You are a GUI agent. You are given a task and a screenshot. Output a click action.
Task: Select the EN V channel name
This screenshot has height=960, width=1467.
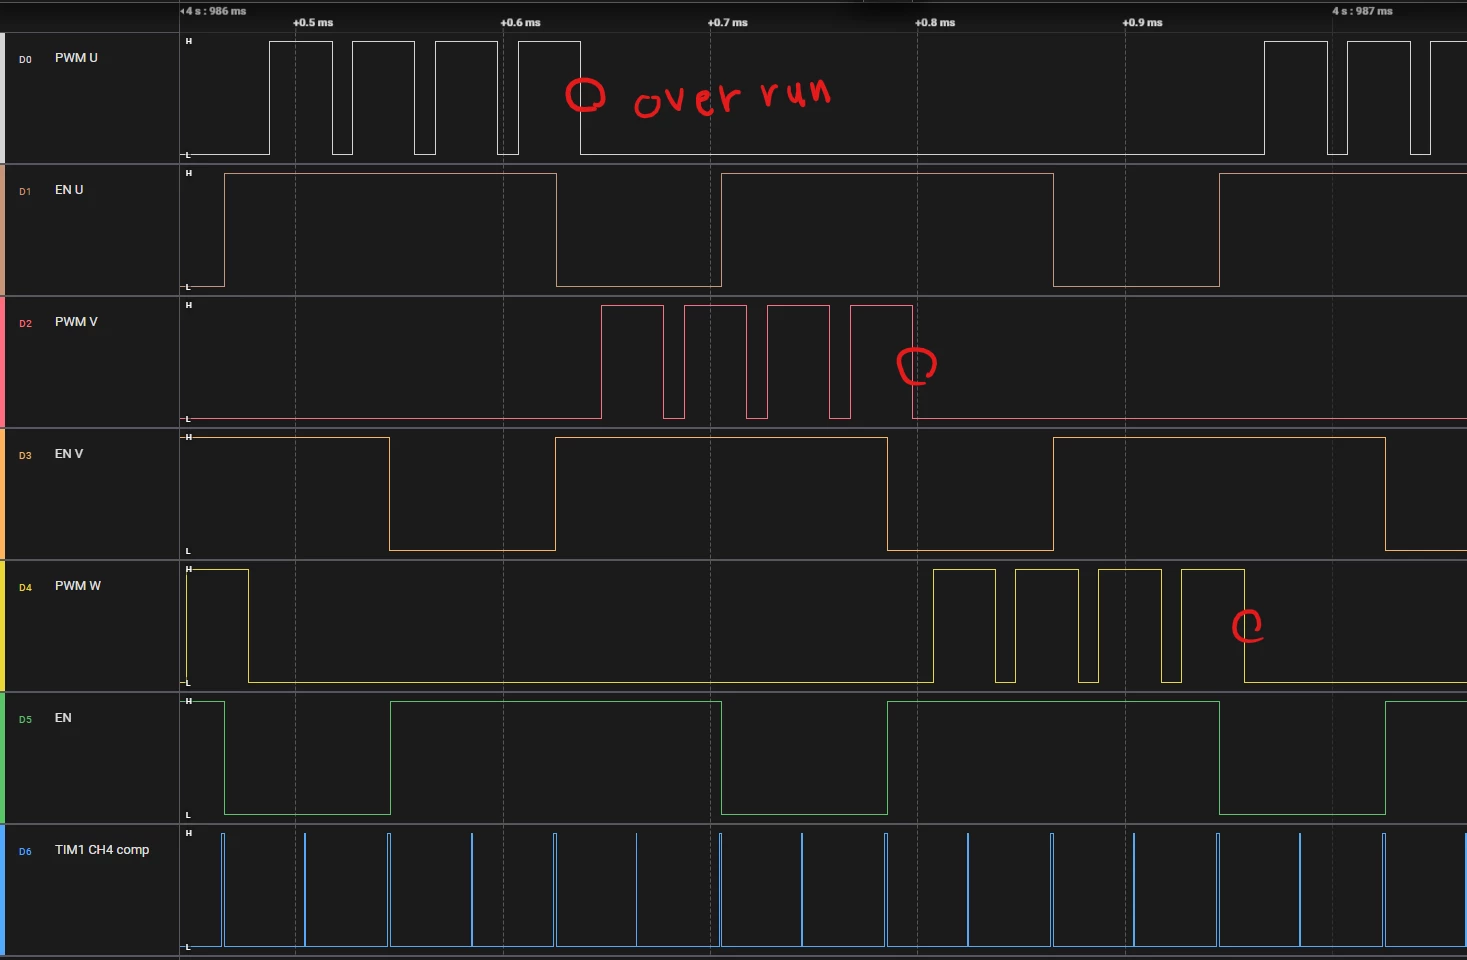point(69,454)
